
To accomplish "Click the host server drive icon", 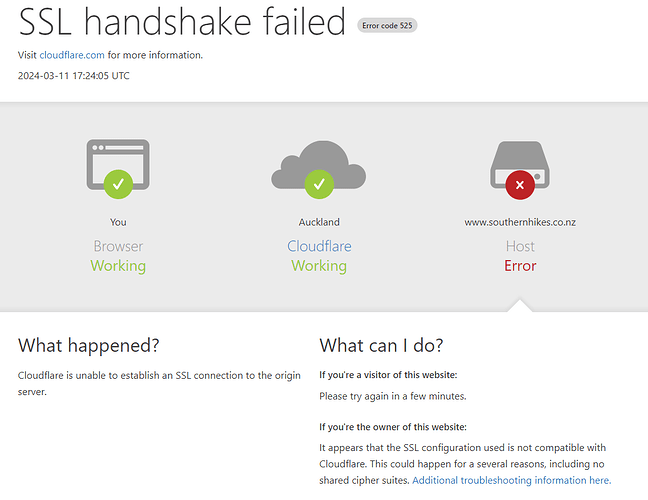I will coord(520,165).
